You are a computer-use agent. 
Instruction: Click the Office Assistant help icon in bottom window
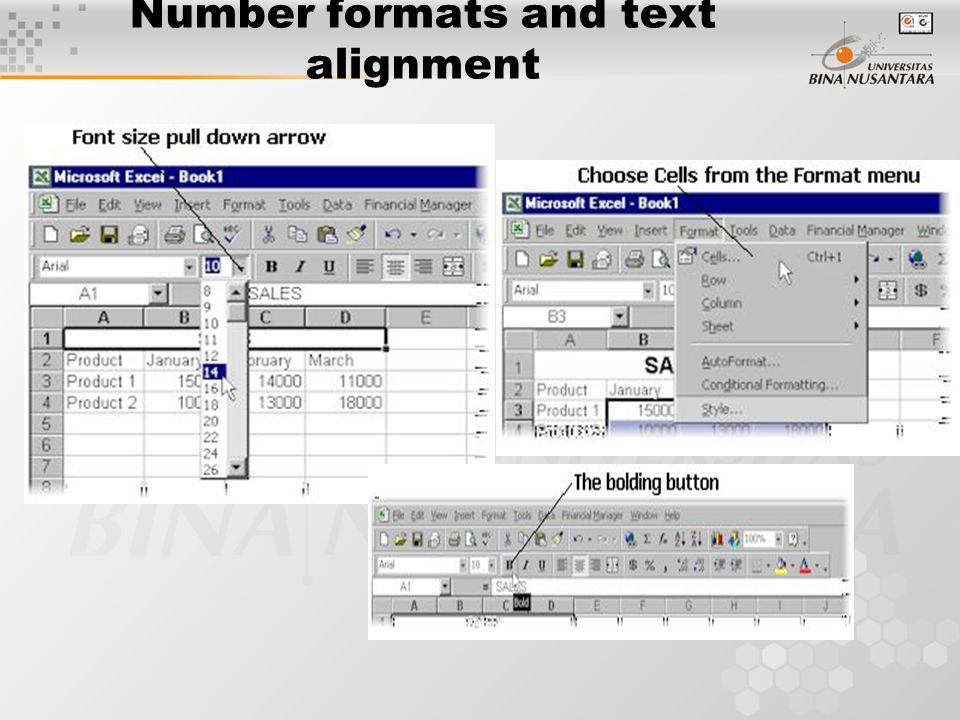[793, 539]
